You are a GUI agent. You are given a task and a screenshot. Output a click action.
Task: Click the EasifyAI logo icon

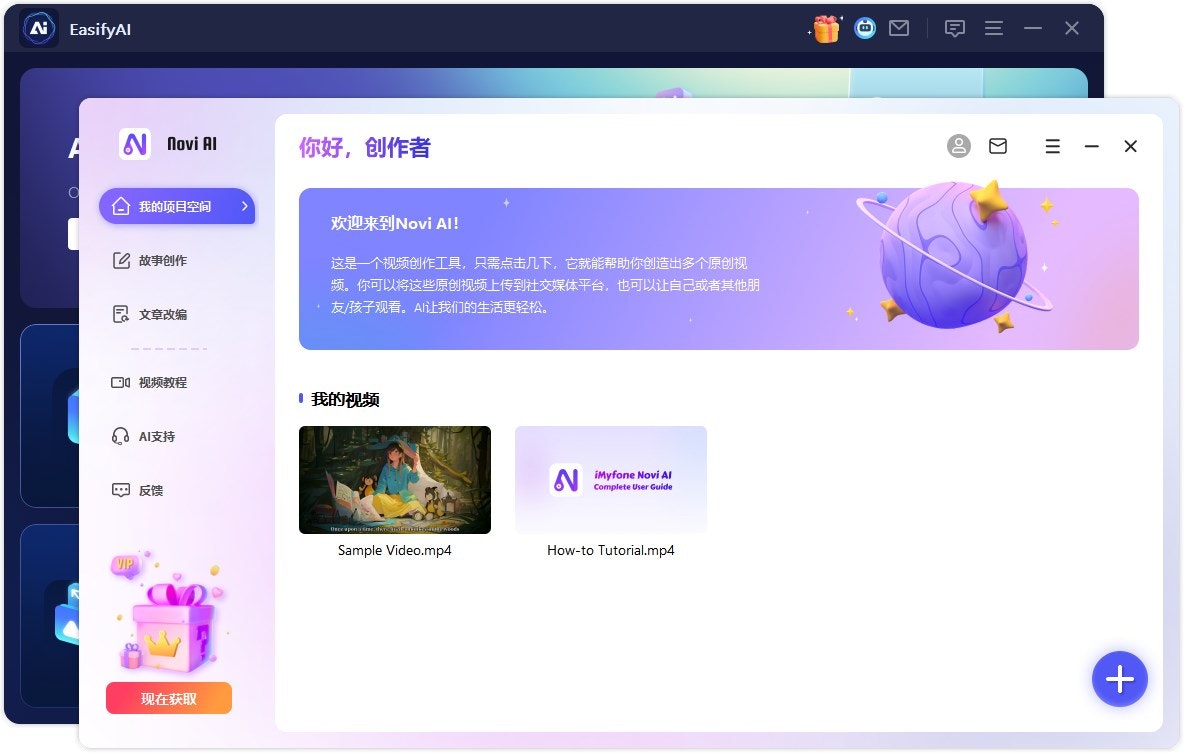[x=39, y=29]
